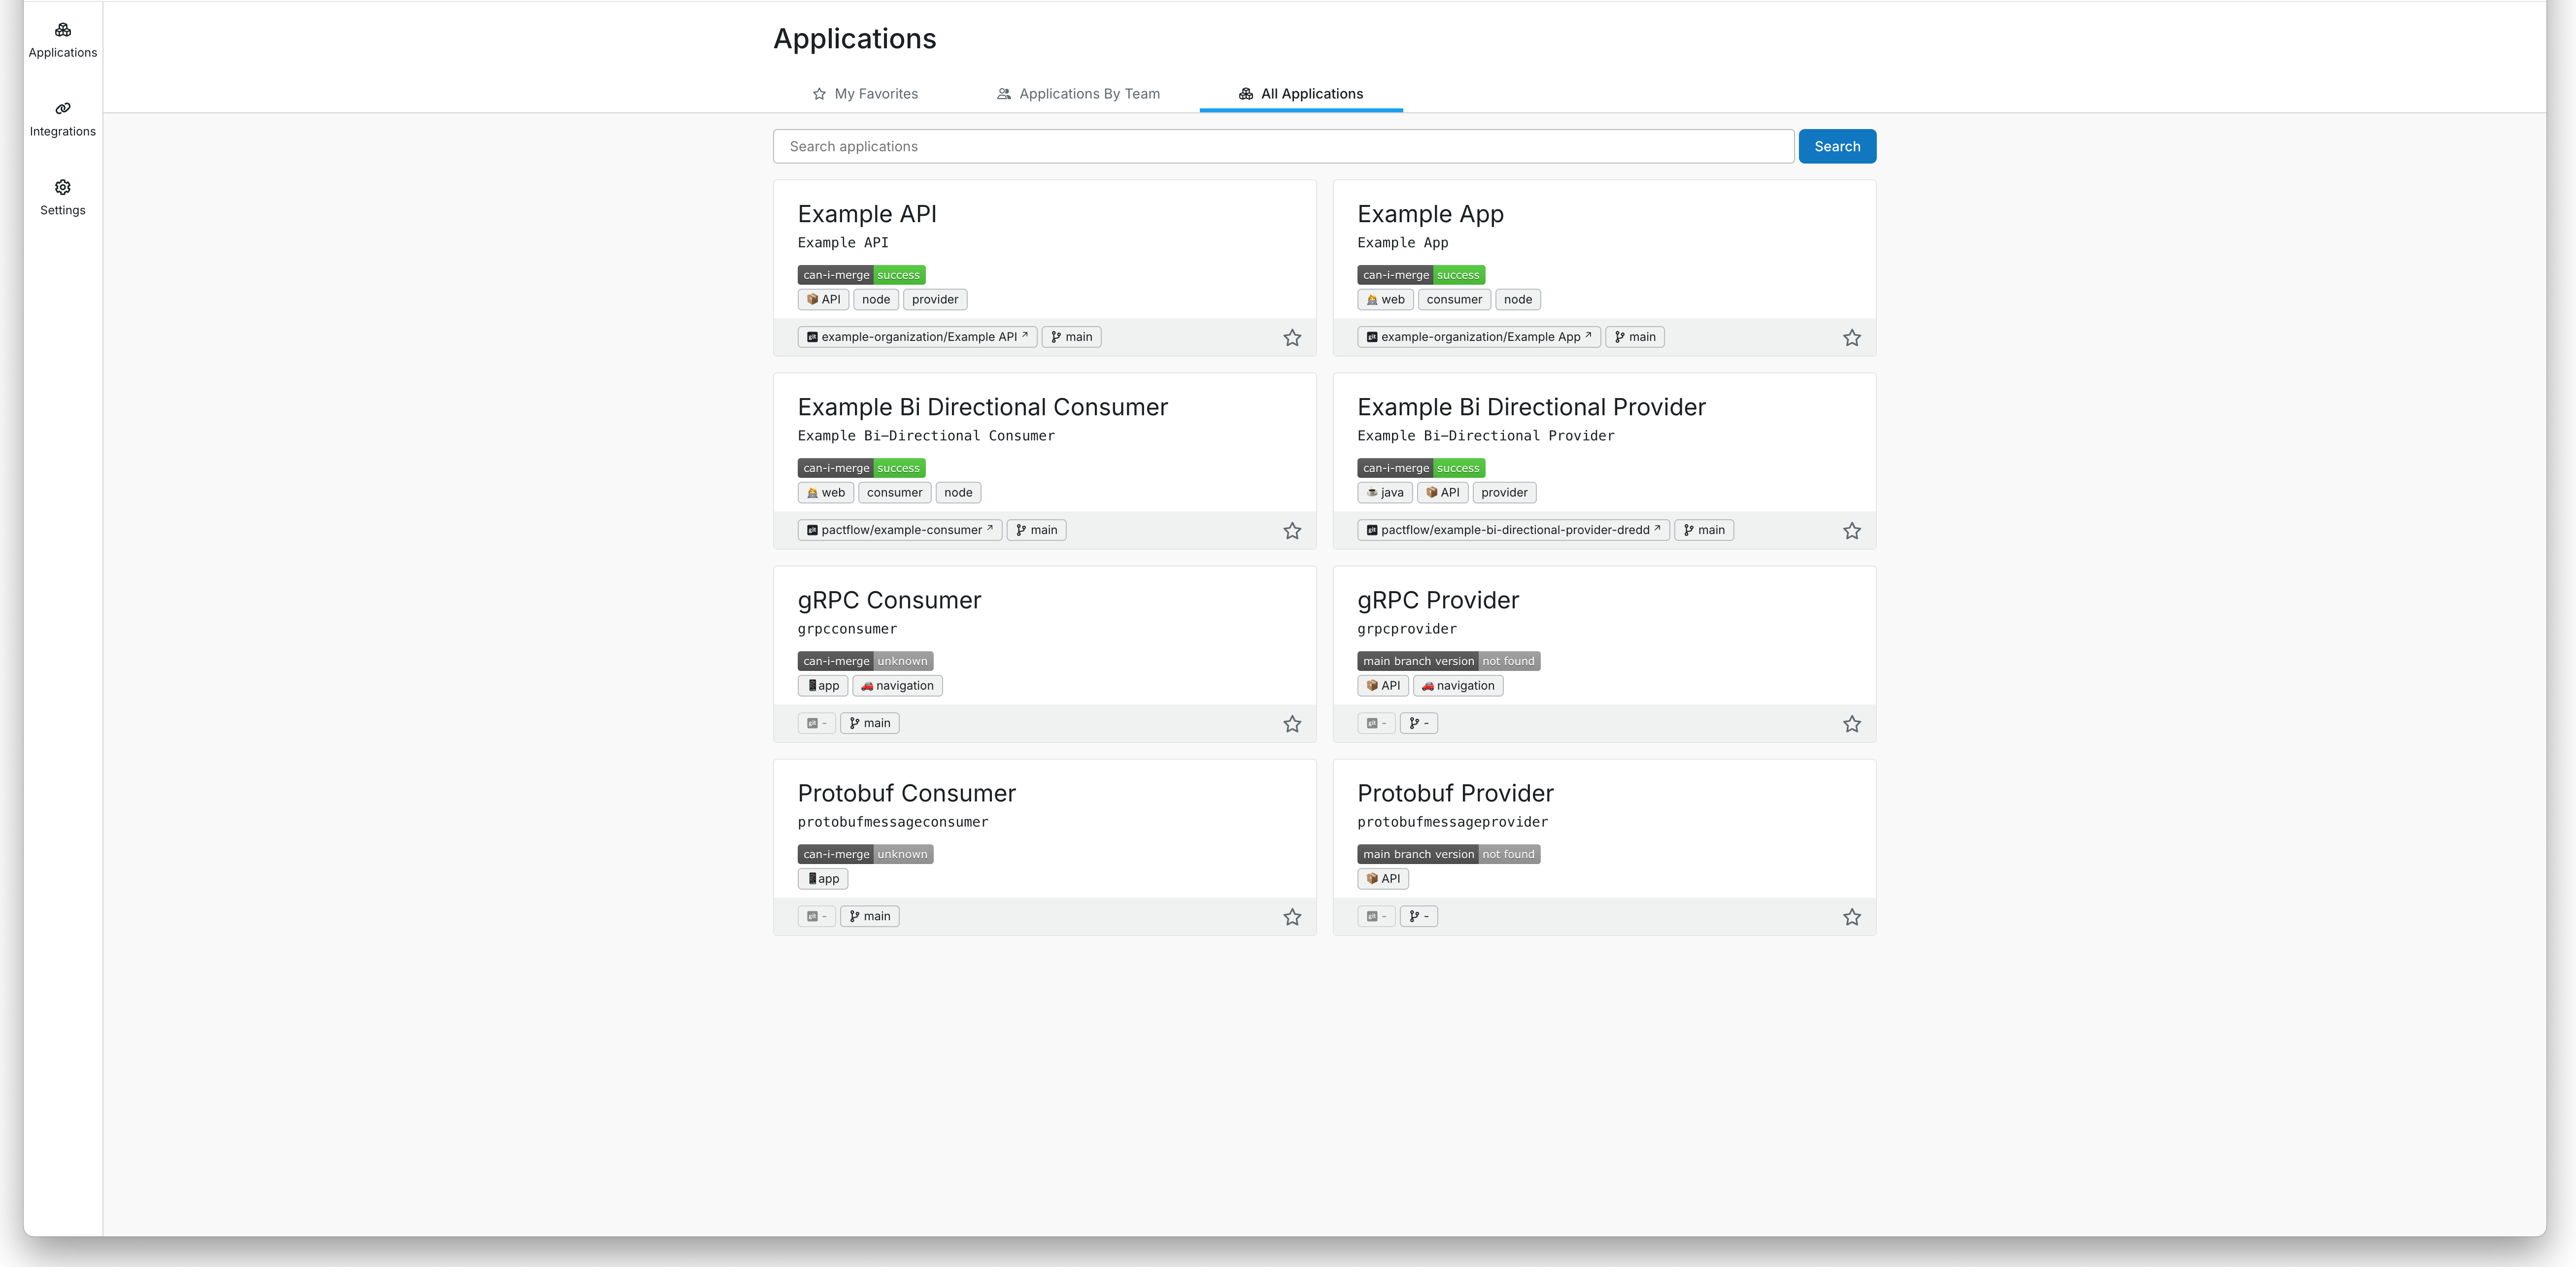This screenshot has width=2576, height=1267.
Task: Favorite the Example API application
Action: [1291, 338]
